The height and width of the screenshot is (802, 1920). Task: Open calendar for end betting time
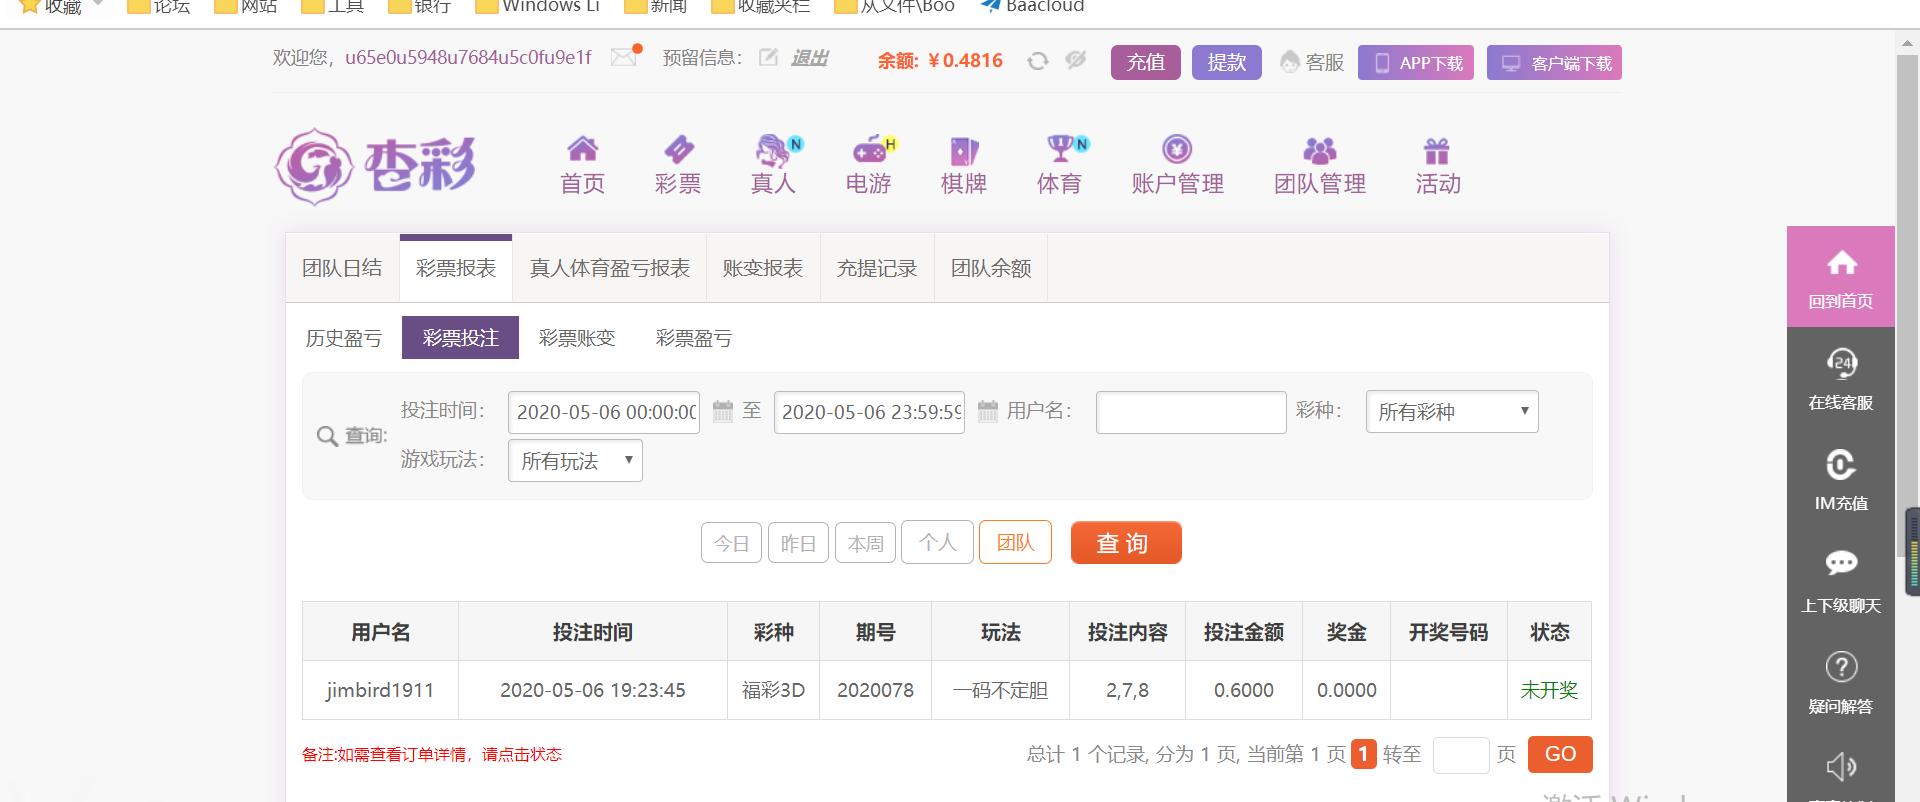pyautogui.click(x=987, y=411)
